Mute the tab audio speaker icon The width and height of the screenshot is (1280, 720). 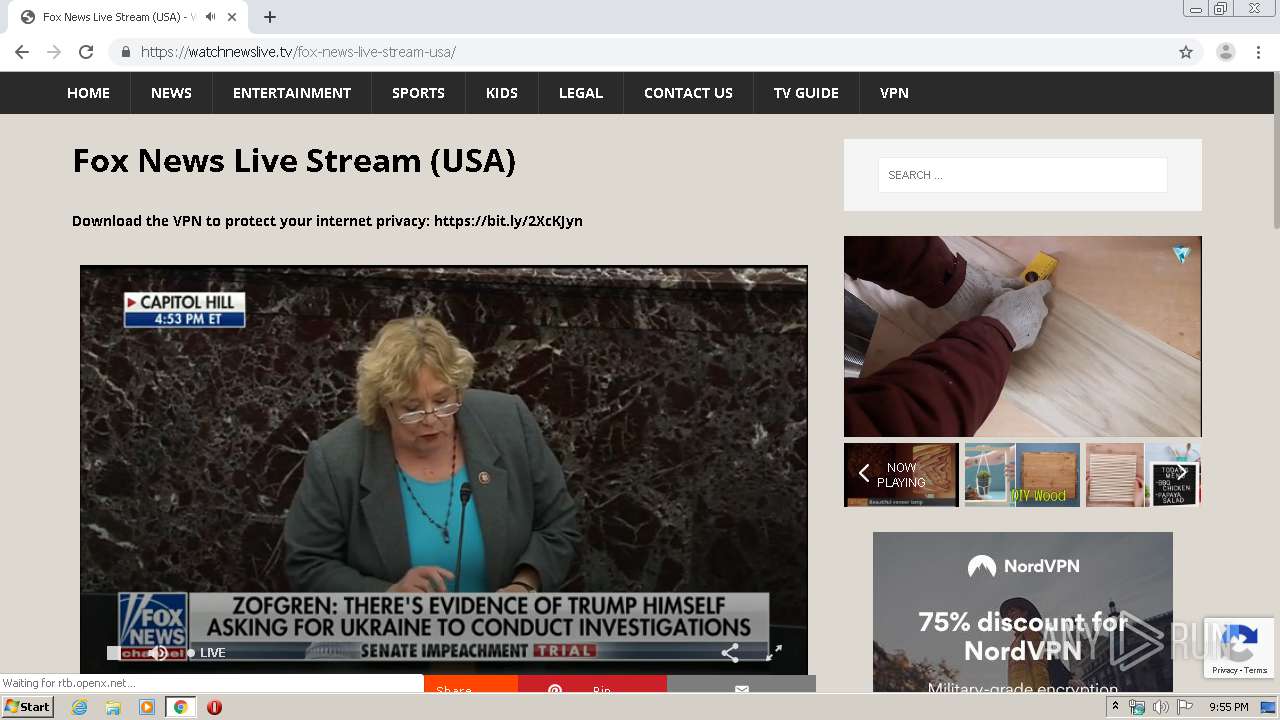tap(211, 17)
